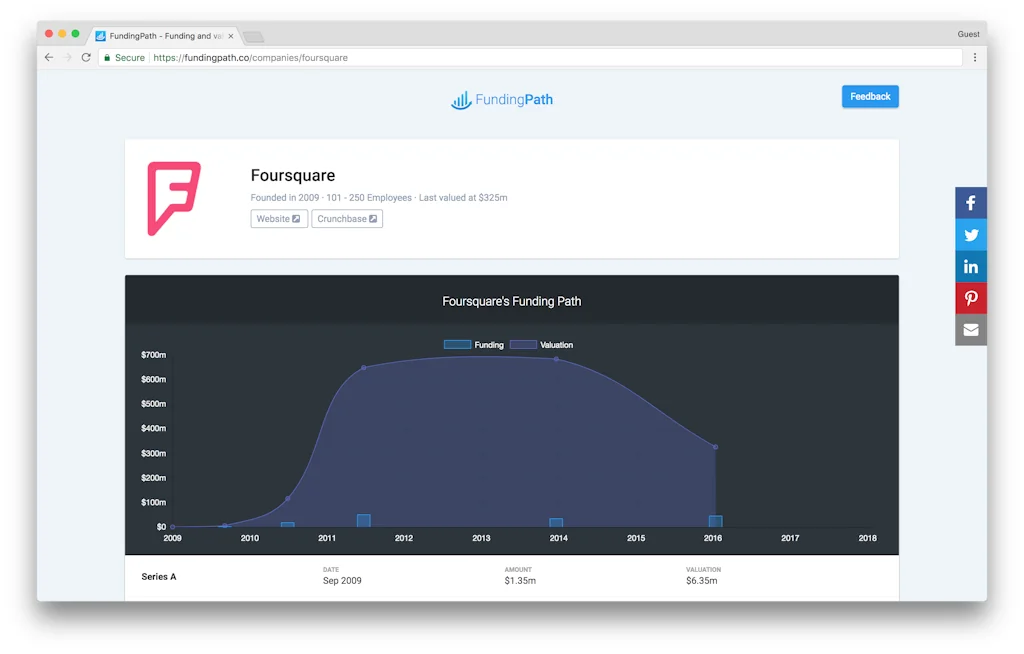This screenshot has height=654, width=1024.
Task: Open browser tab overflow area
Action: point(251,36)
